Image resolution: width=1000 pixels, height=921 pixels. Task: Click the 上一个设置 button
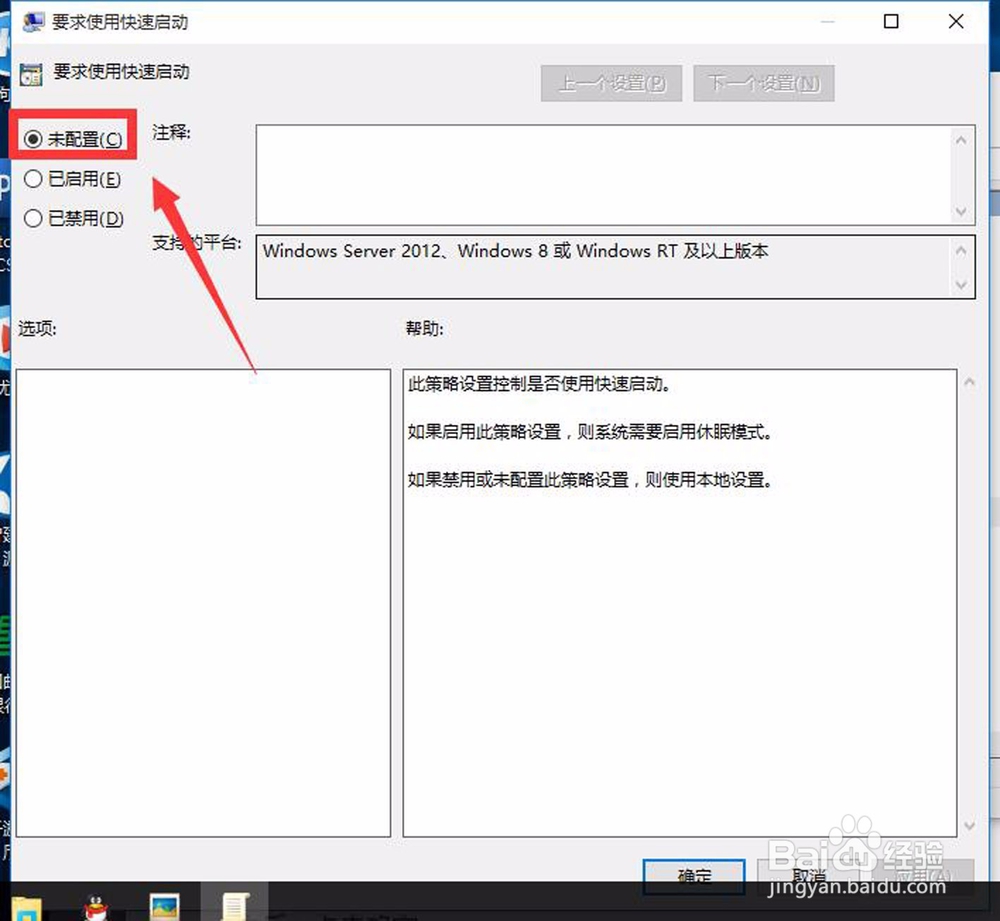point(611,83)
